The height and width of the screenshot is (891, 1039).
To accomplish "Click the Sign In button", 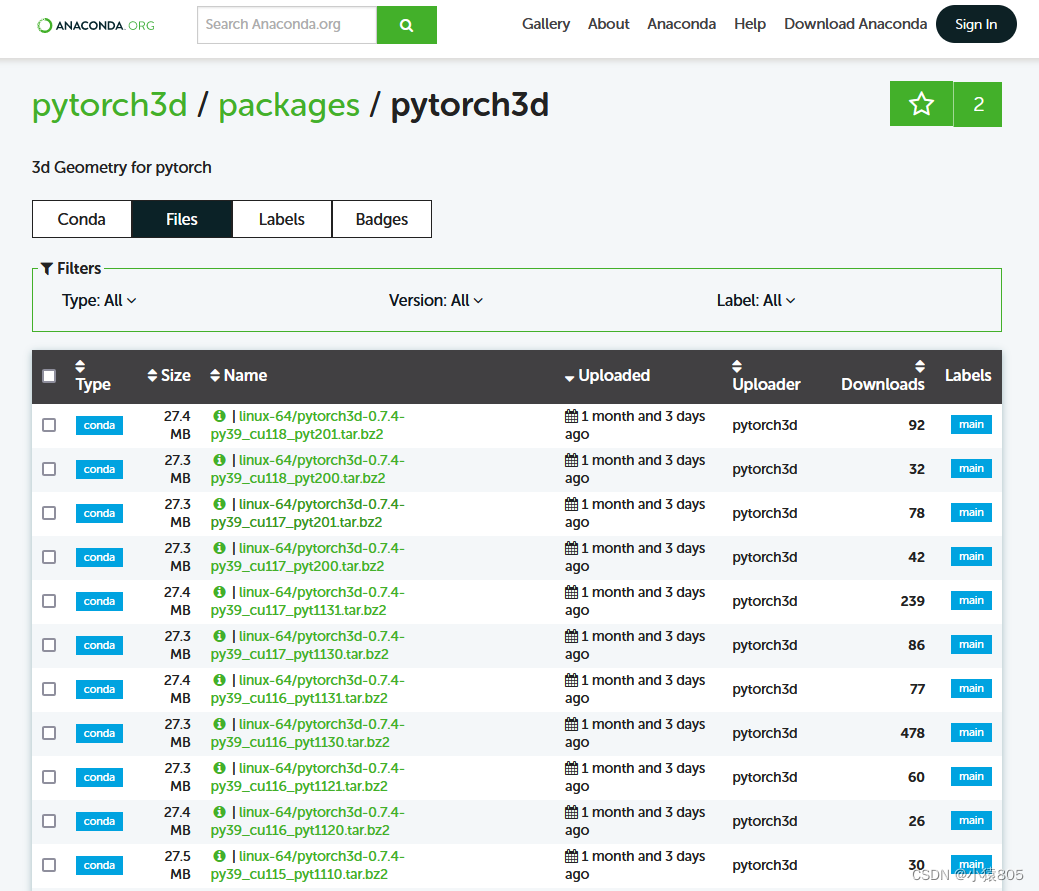I will [x=975, y=25].
